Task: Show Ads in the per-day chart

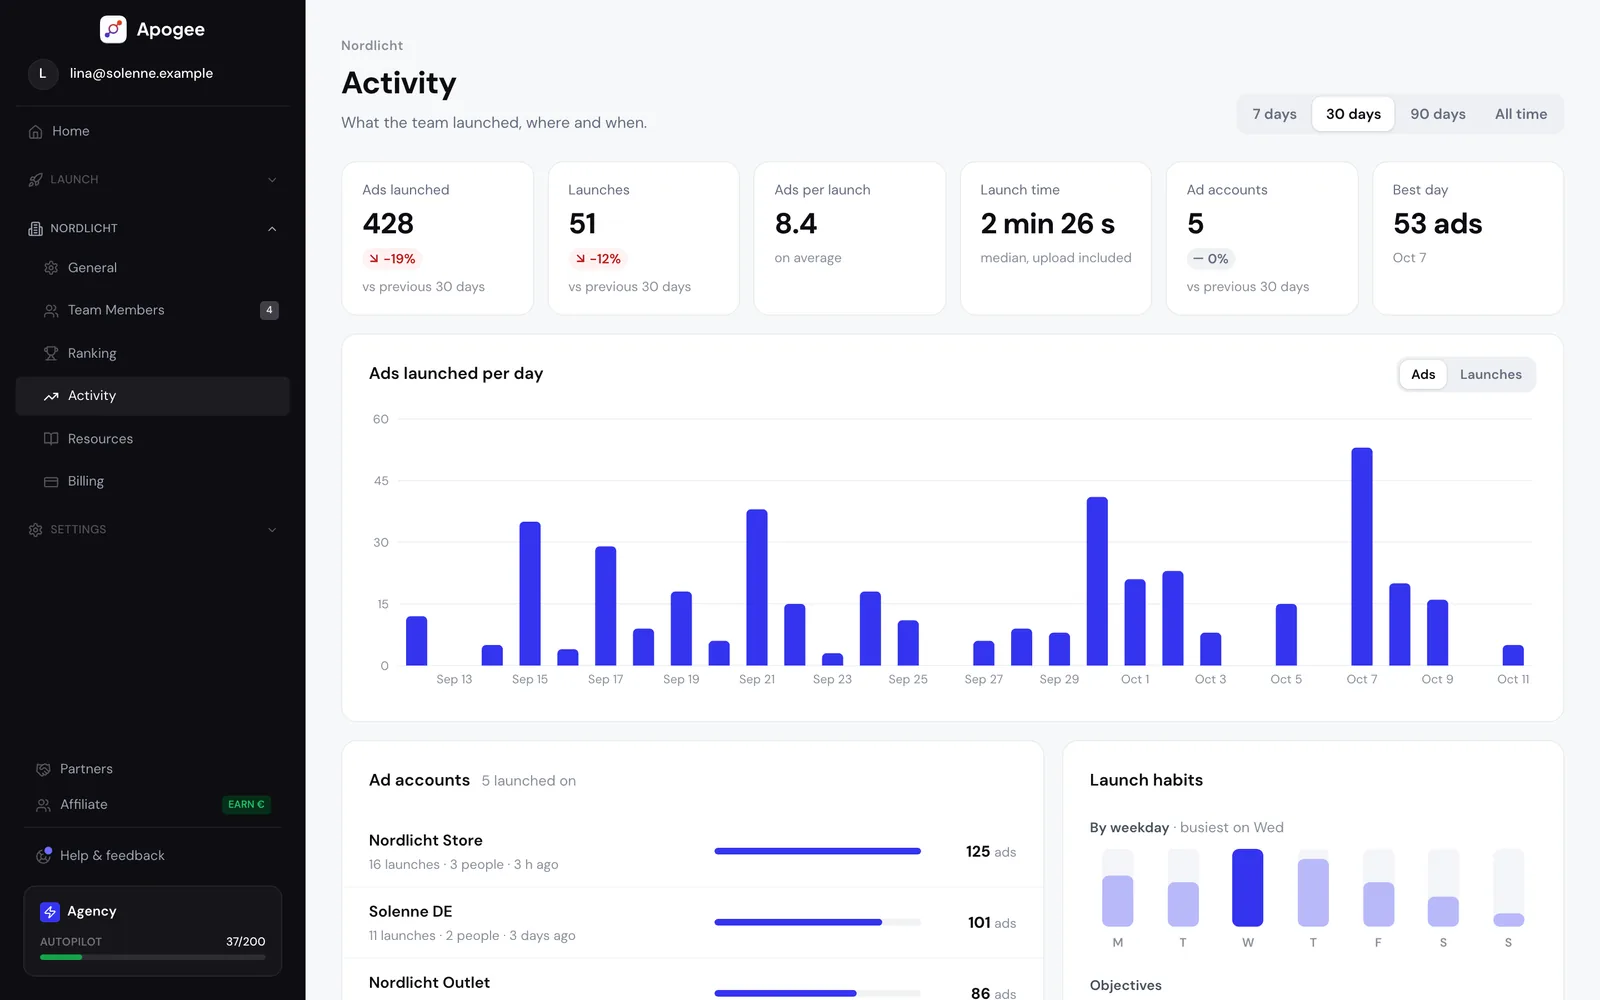Action: 1423,374
